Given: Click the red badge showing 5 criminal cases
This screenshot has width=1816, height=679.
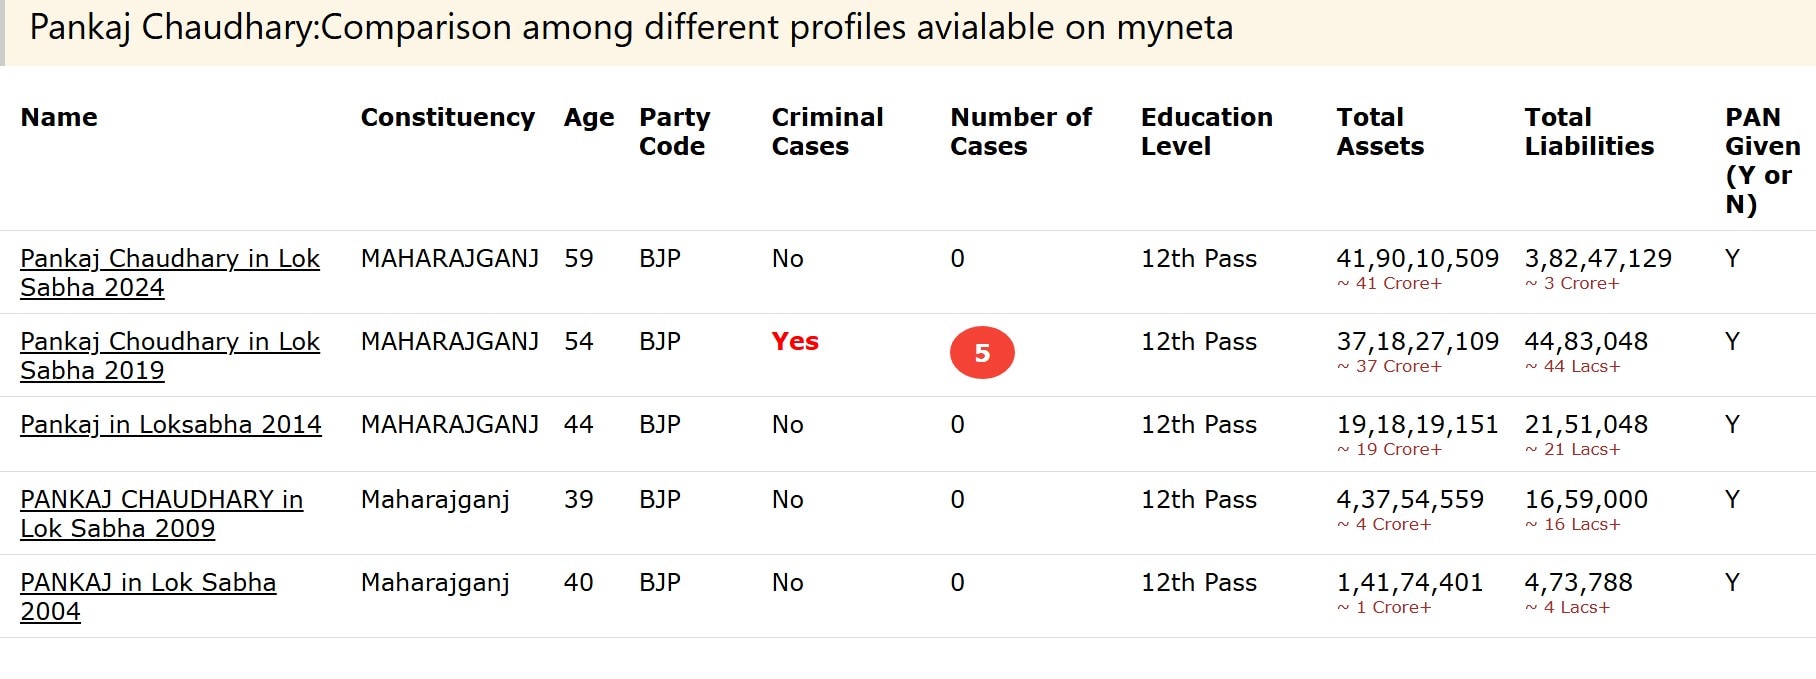Looking at the screenshot, I should pos(983,352).
